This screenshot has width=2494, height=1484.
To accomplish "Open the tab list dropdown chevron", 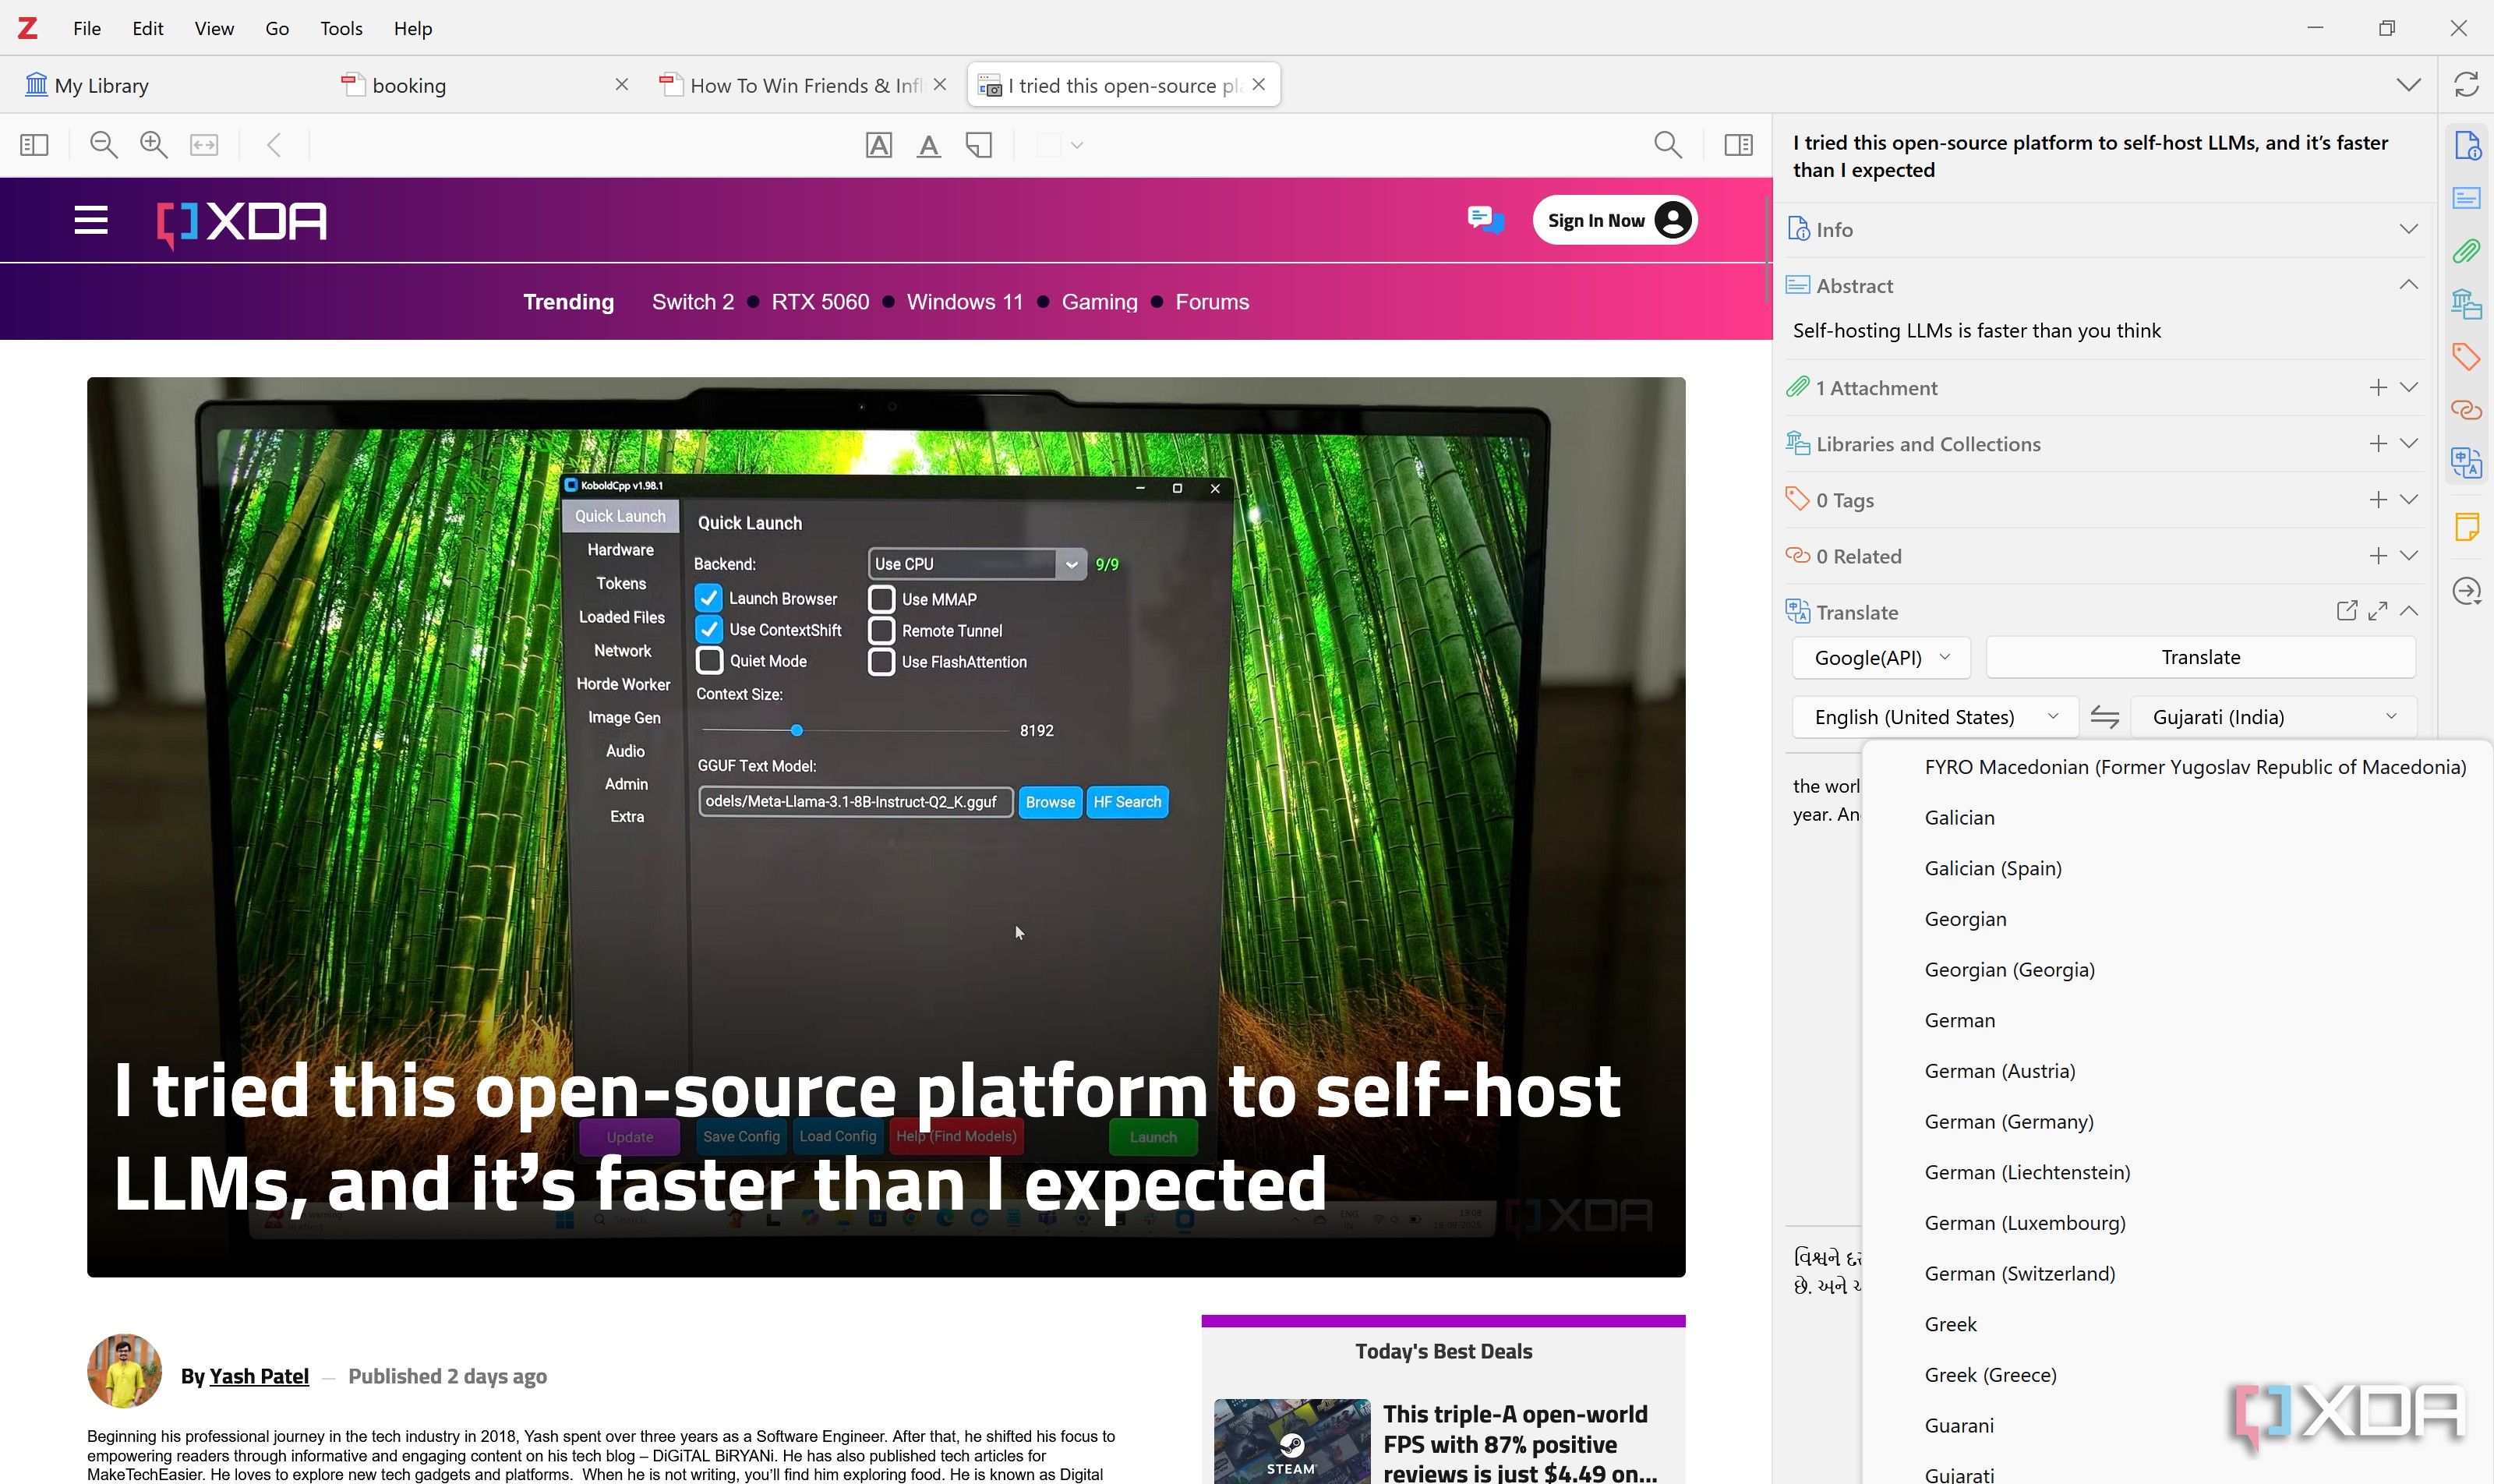I will (2408, 84).
